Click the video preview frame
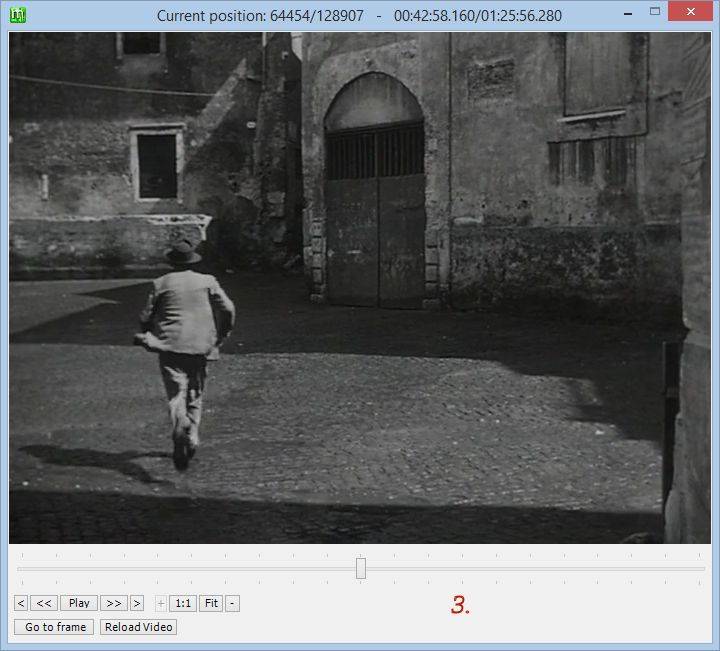Viewport: 720px width, 651px height. click(360, 288)
